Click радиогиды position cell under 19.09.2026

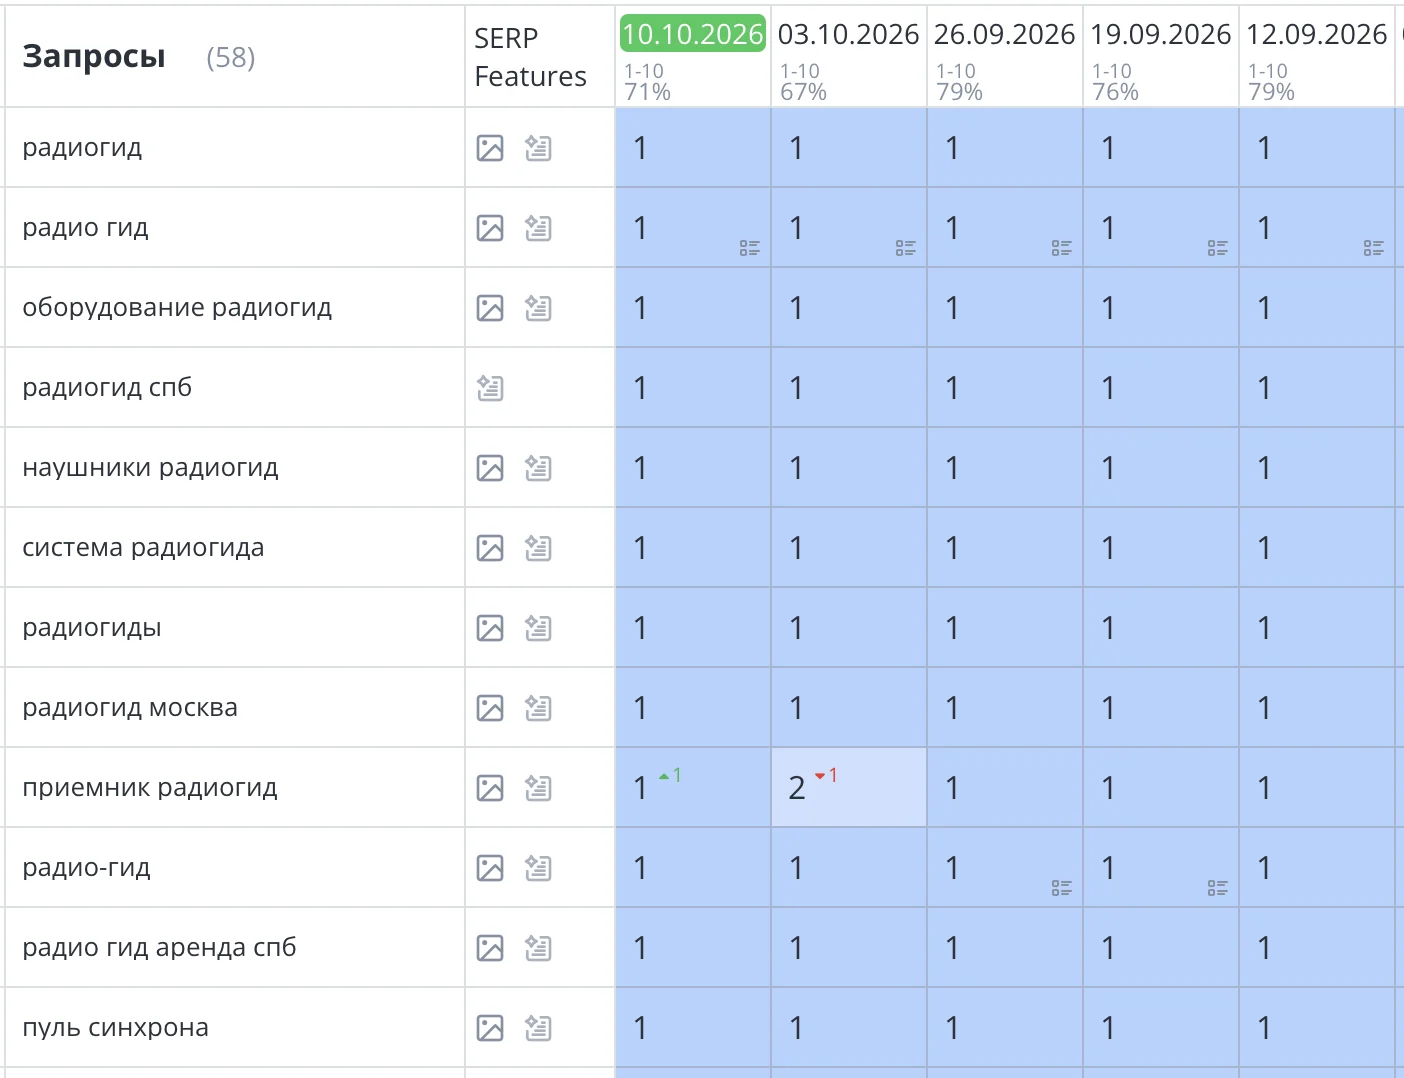[1161, 627]
